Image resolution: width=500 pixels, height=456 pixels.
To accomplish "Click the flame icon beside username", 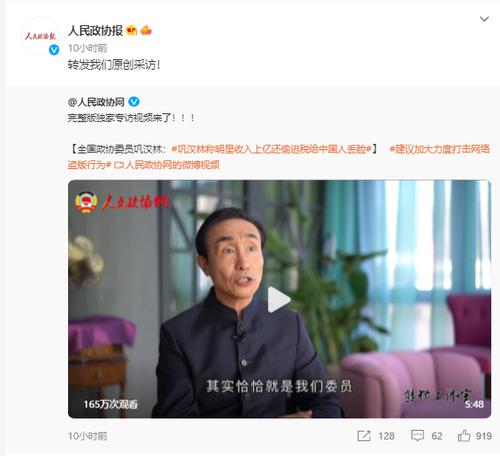I will tap(146, 30).
